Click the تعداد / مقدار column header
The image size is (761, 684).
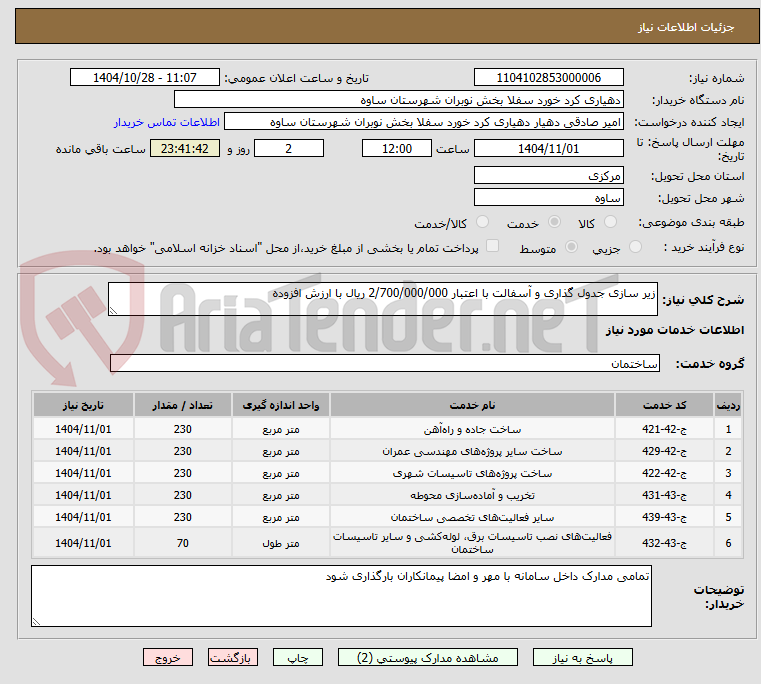182,405
